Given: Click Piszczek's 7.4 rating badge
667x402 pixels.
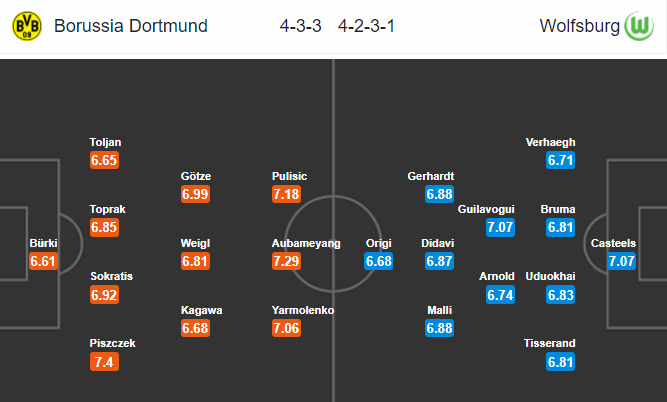Looking at the screenshot, I should [104, 362].
